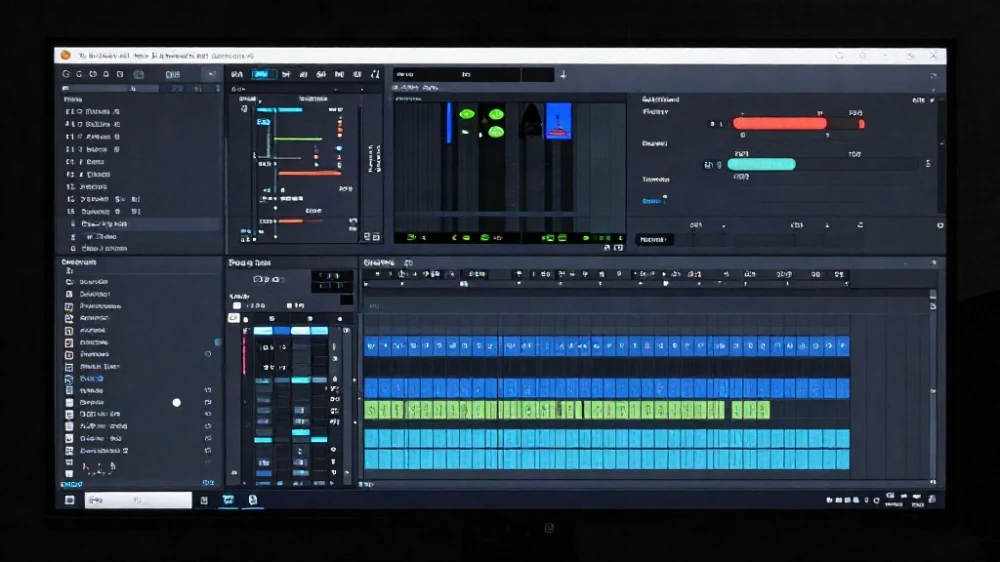Select the green clip track in the timeline

point(566,410)
